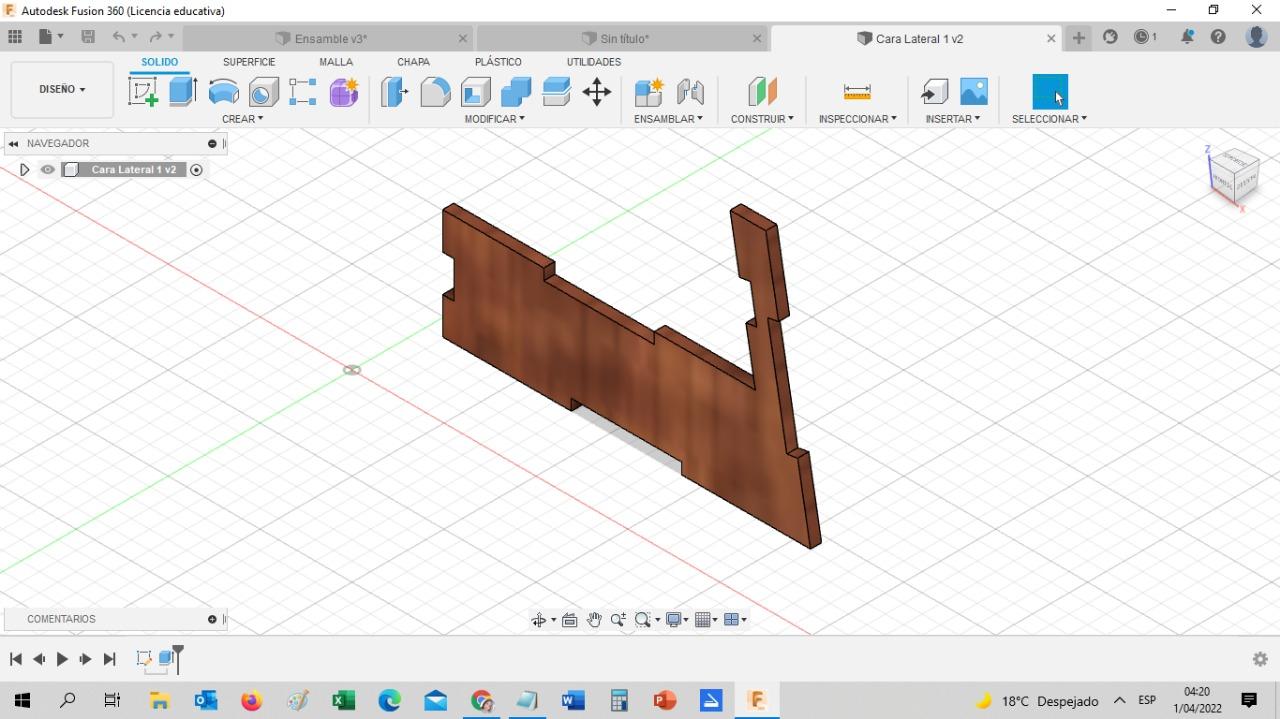Open the INSERTAR dropdown menu
The image size is (1280, 719).
[x=952, y=118]
